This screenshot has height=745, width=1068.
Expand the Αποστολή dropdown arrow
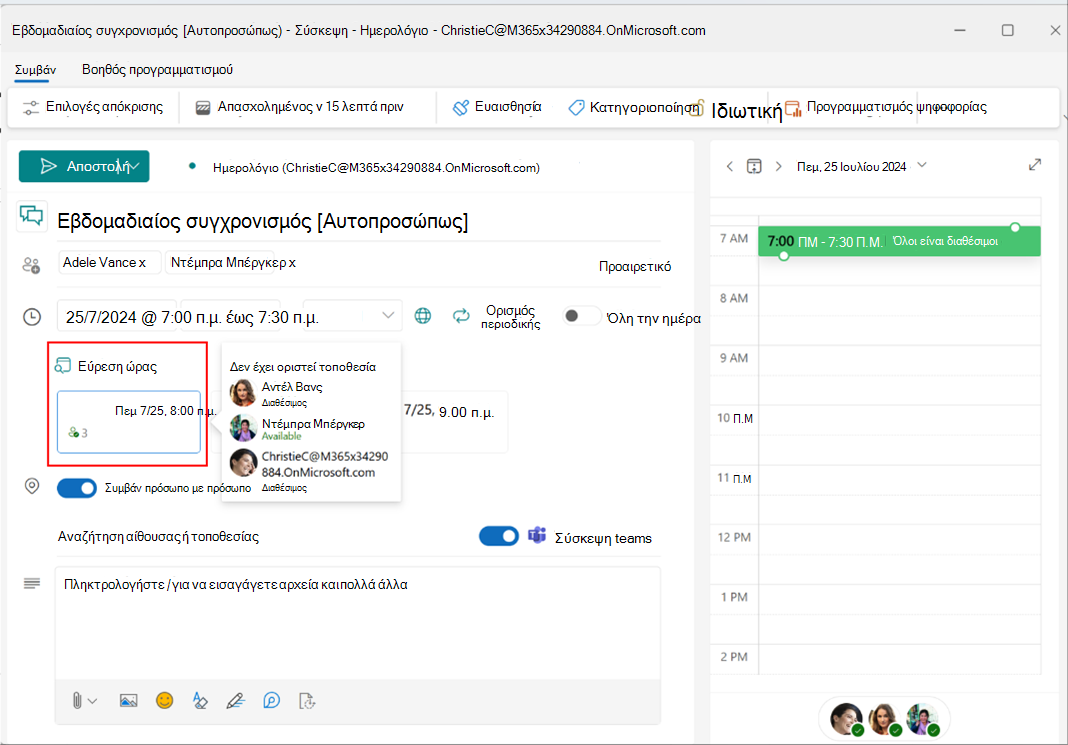pos(136,166)
